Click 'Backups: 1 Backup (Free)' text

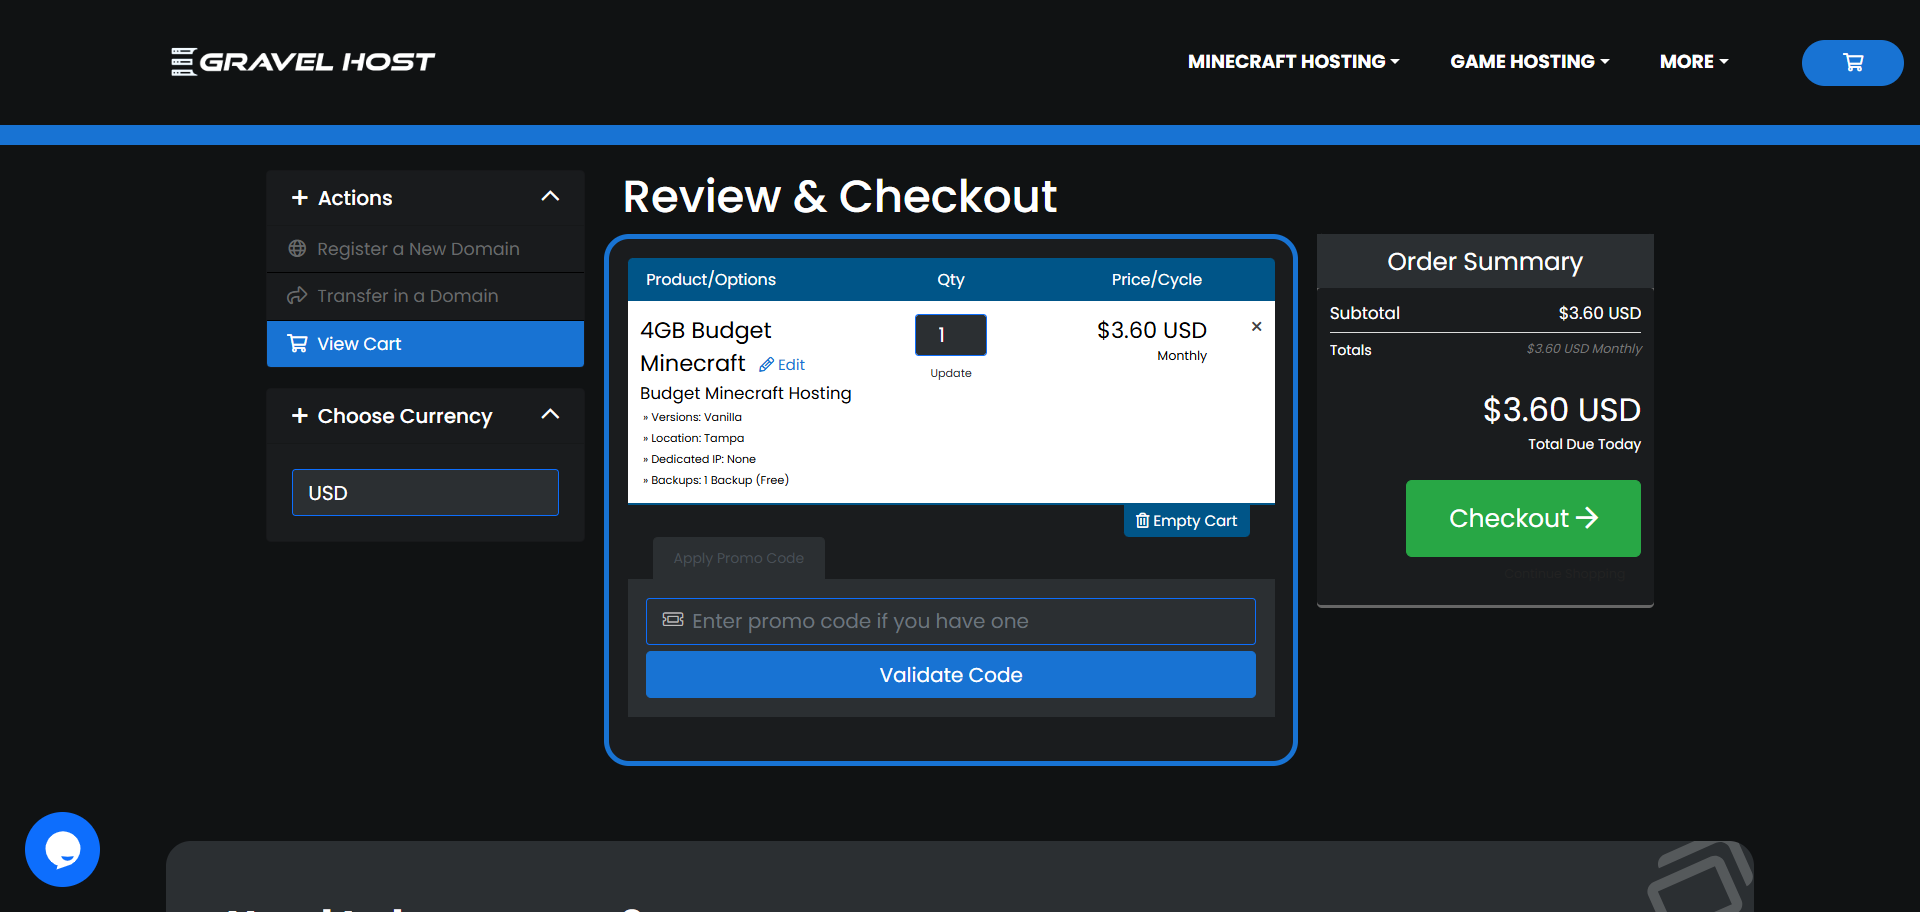click(719, 480)
